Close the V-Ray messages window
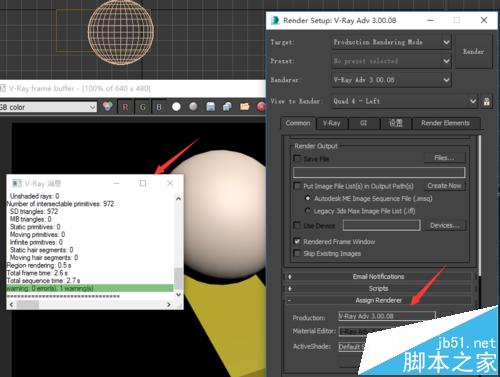The height and width of the screenshot is (377, 500). point(170,183)
